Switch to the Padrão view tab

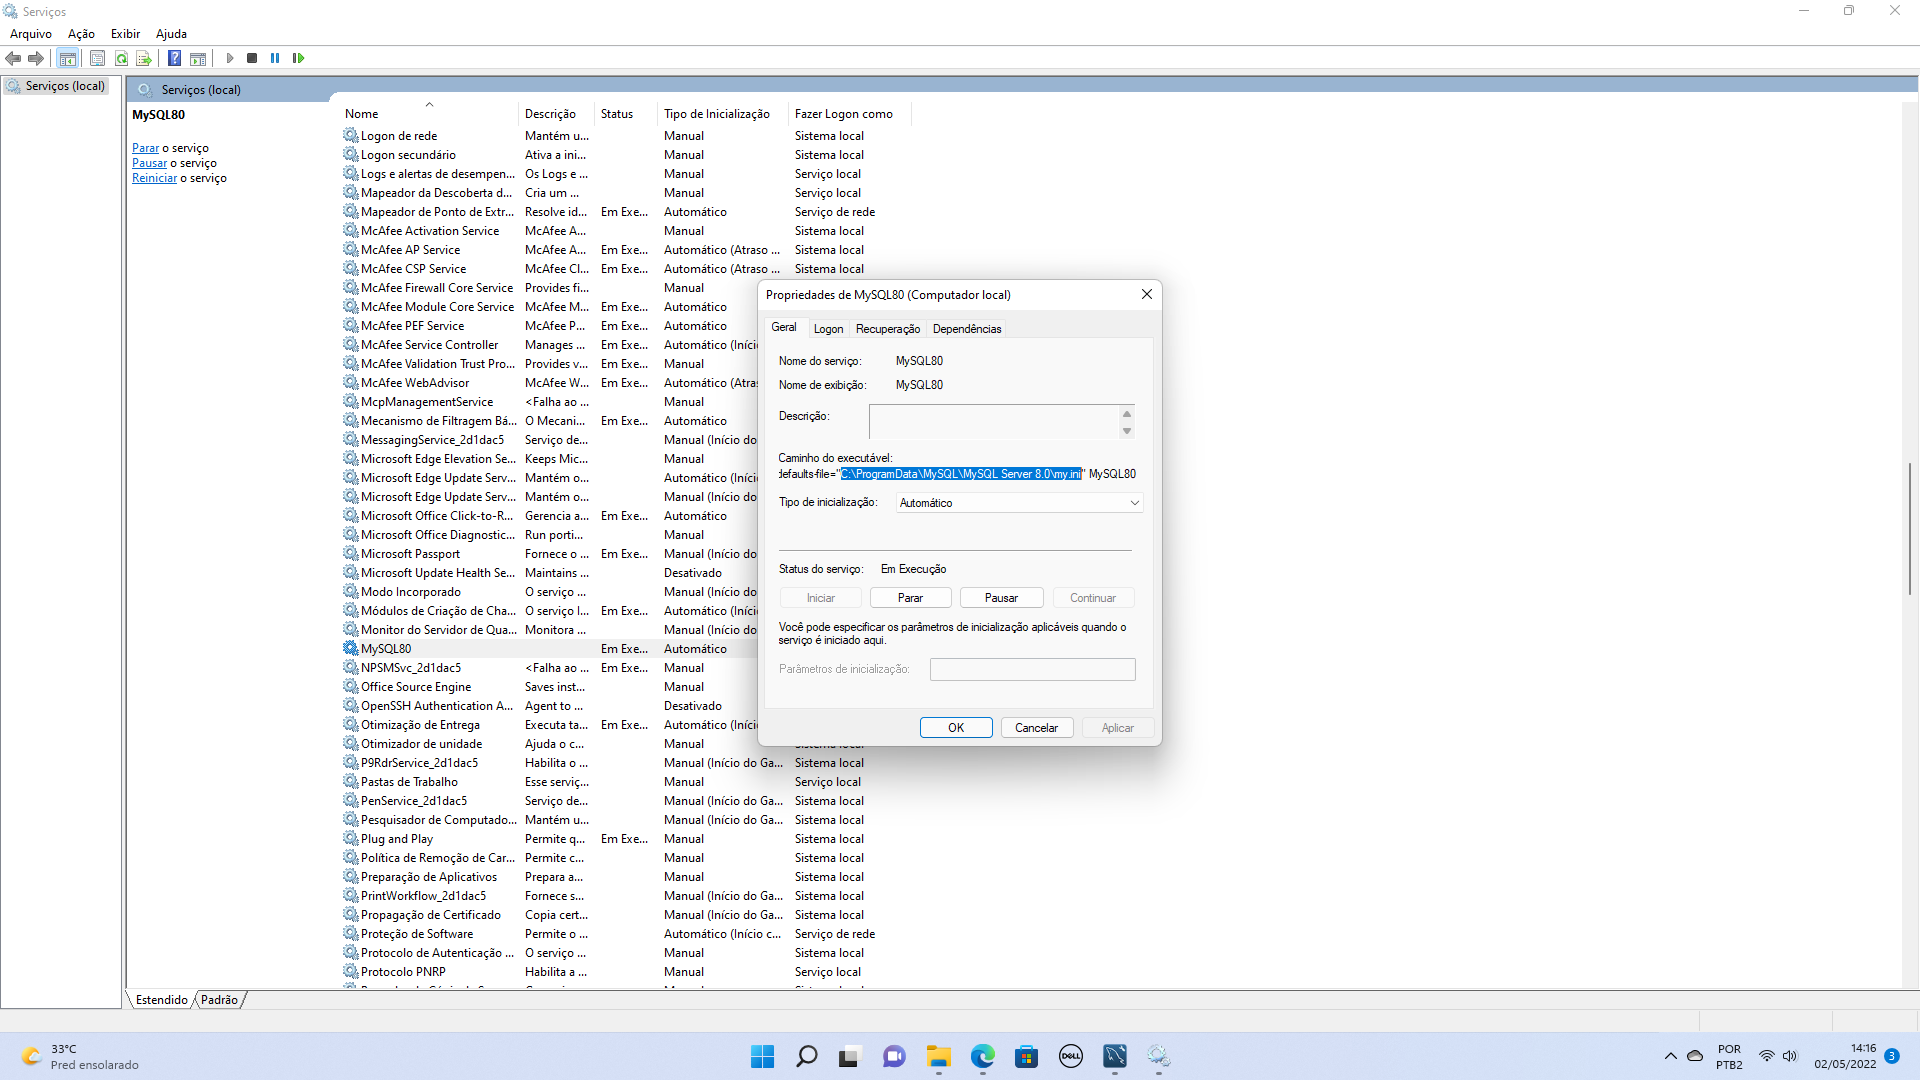click(219, 1000)
